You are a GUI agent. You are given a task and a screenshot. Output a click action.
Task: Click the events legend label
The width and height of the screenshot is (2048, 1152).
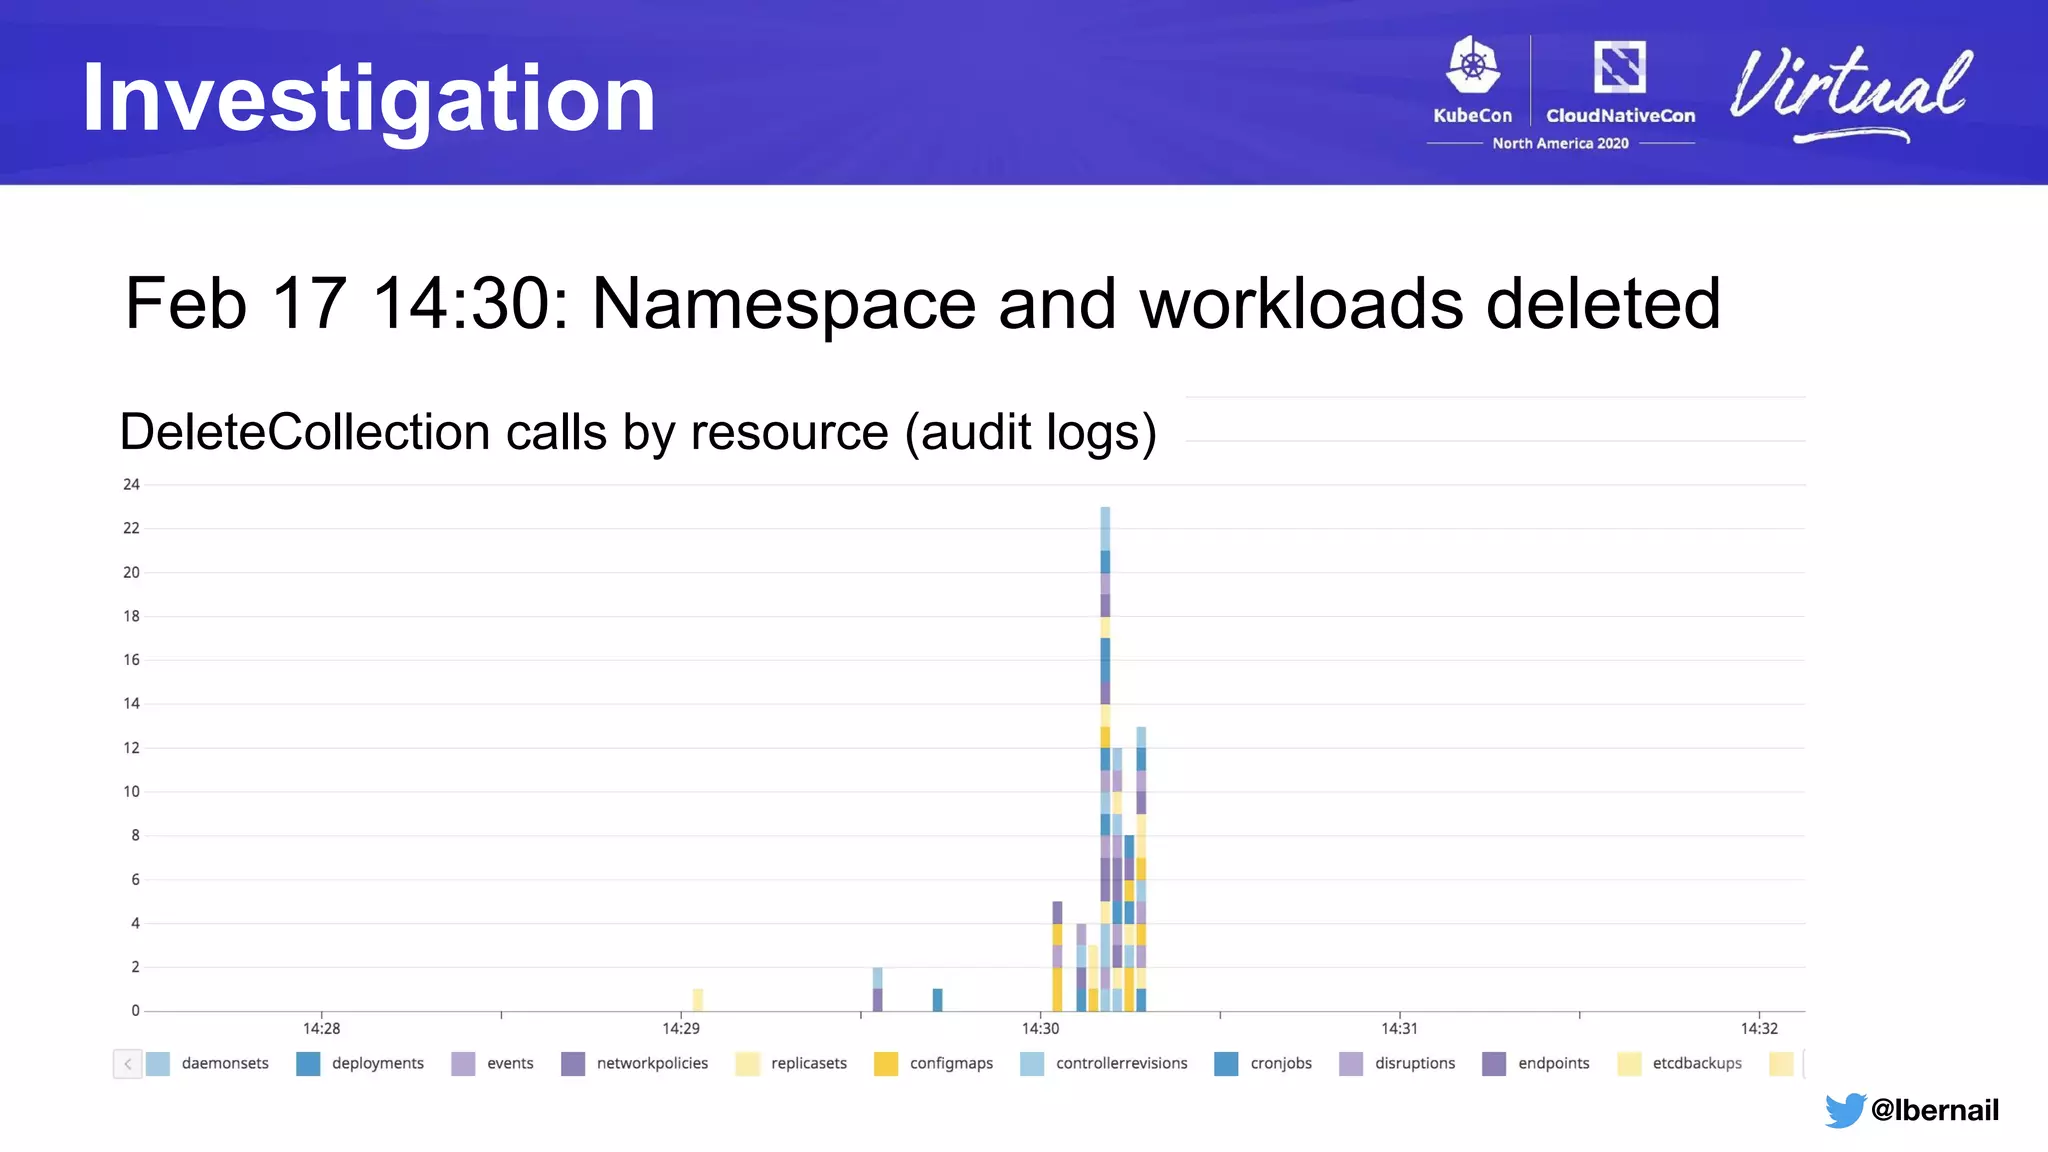[x=510, y=1064]
